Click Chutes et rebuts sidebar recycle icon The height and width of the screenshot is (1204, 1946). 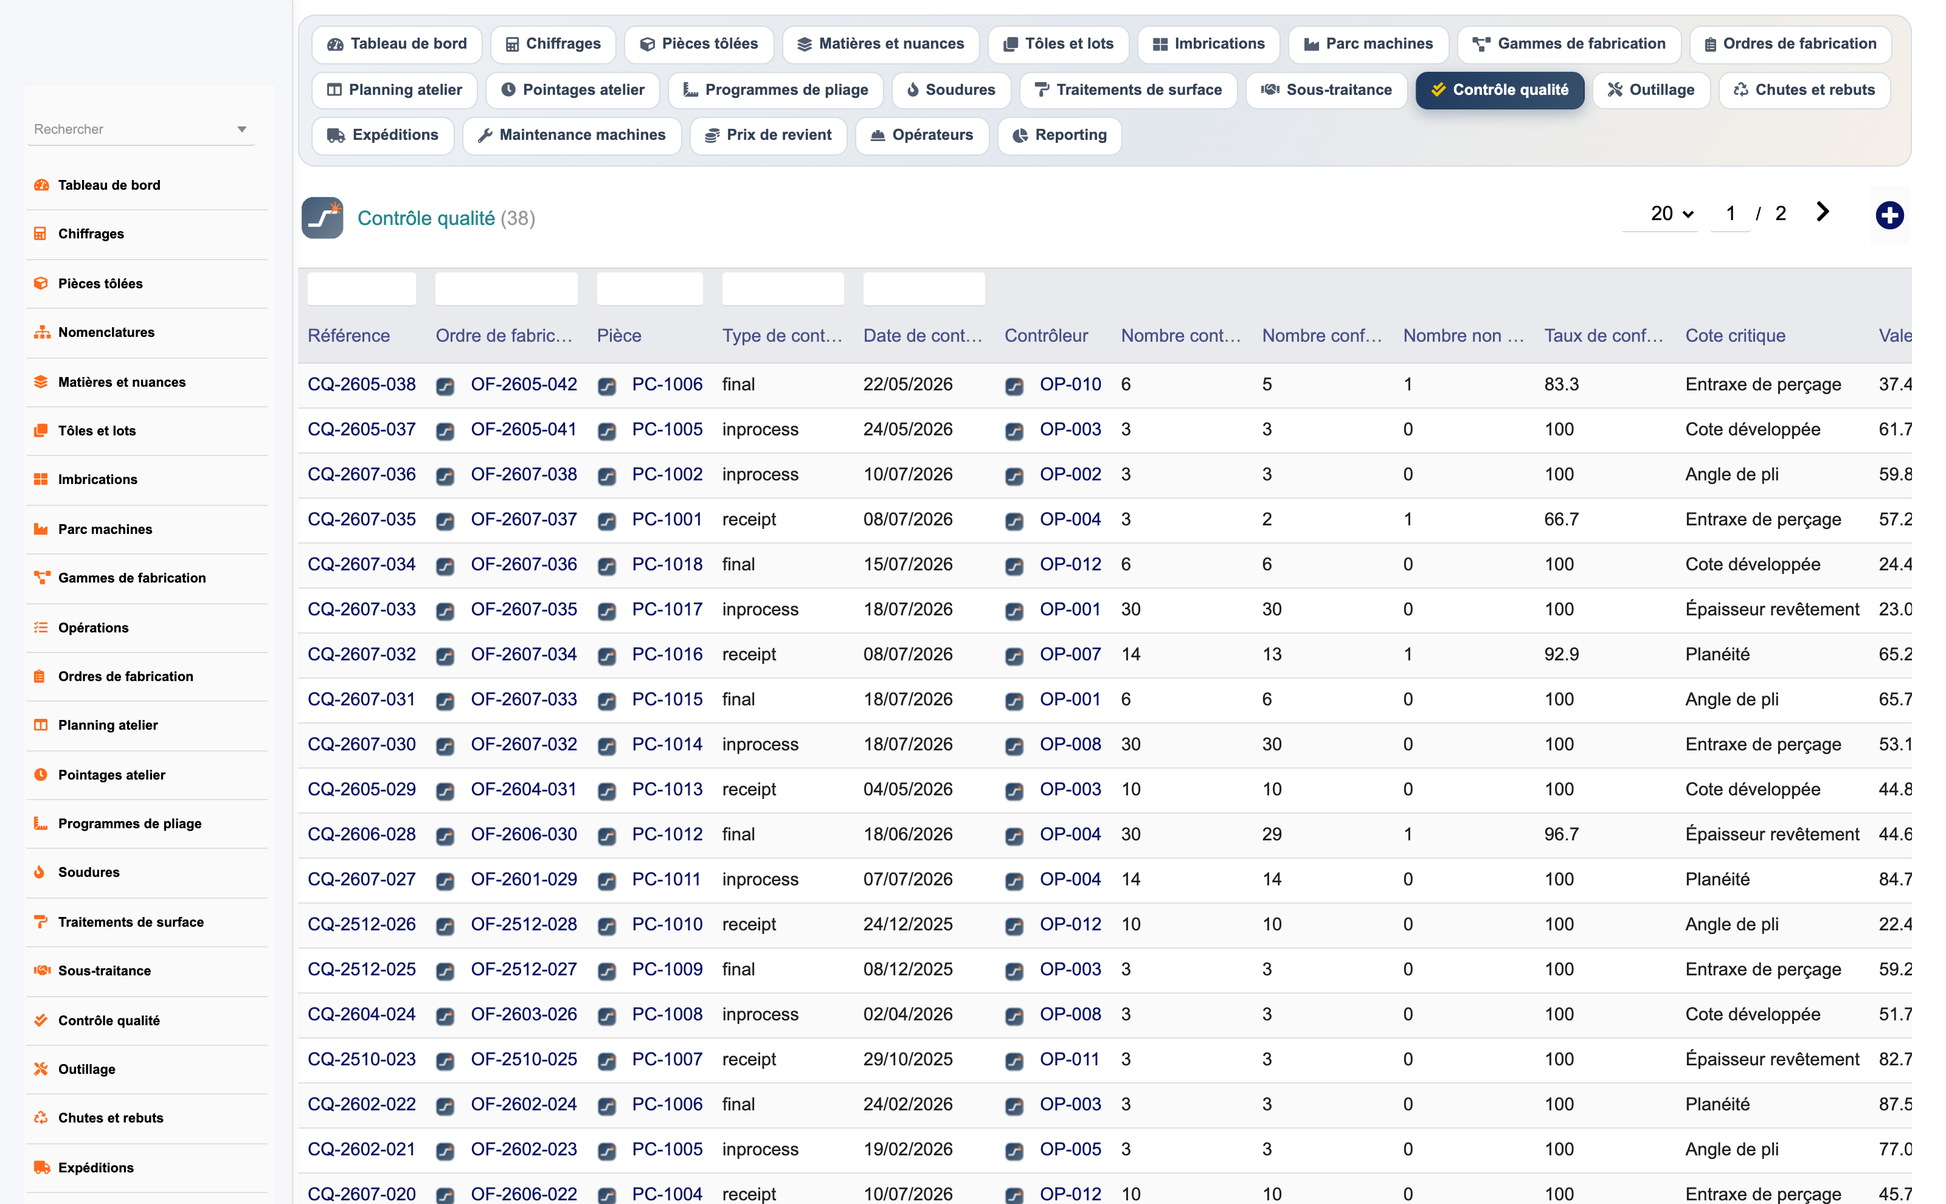[41, 1118]
